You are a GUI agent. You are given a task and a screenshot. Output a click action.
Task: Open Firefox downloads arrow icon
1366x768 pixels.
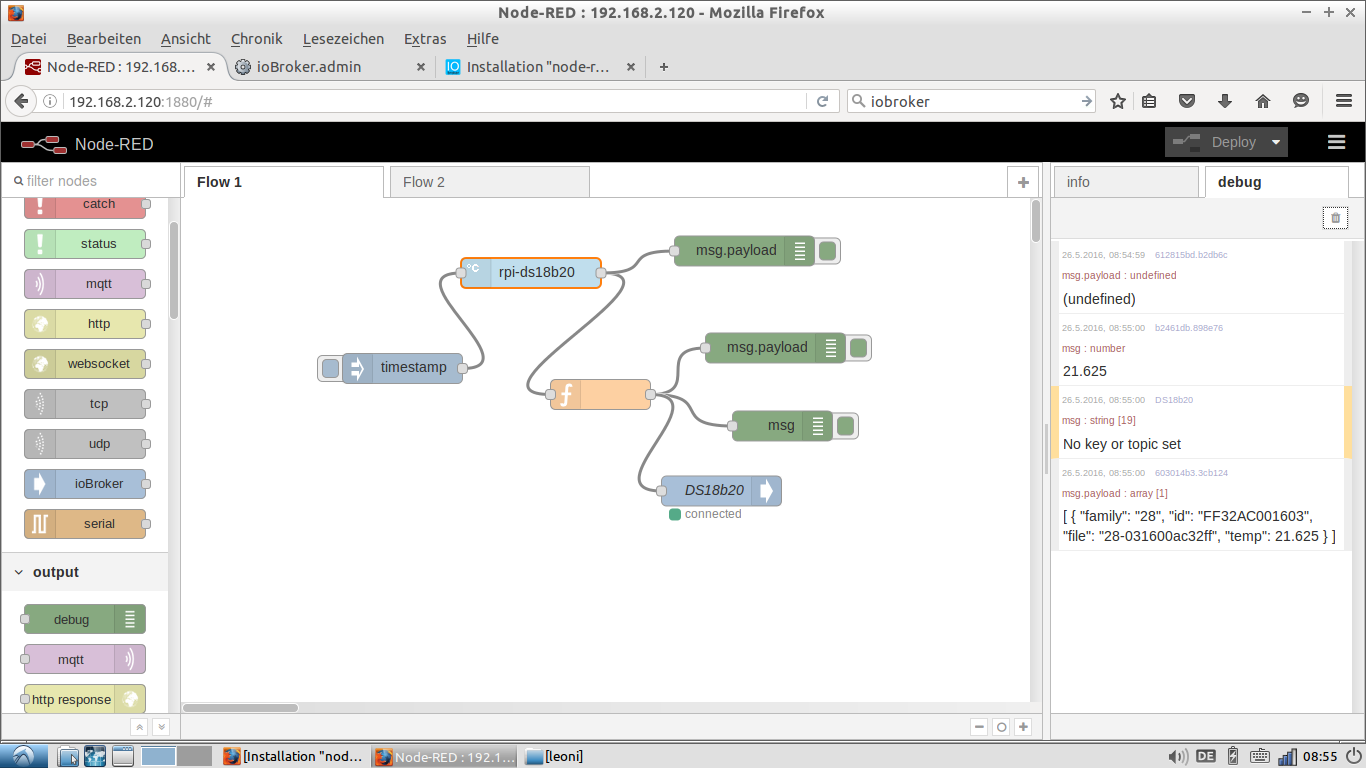[1224, 101]
